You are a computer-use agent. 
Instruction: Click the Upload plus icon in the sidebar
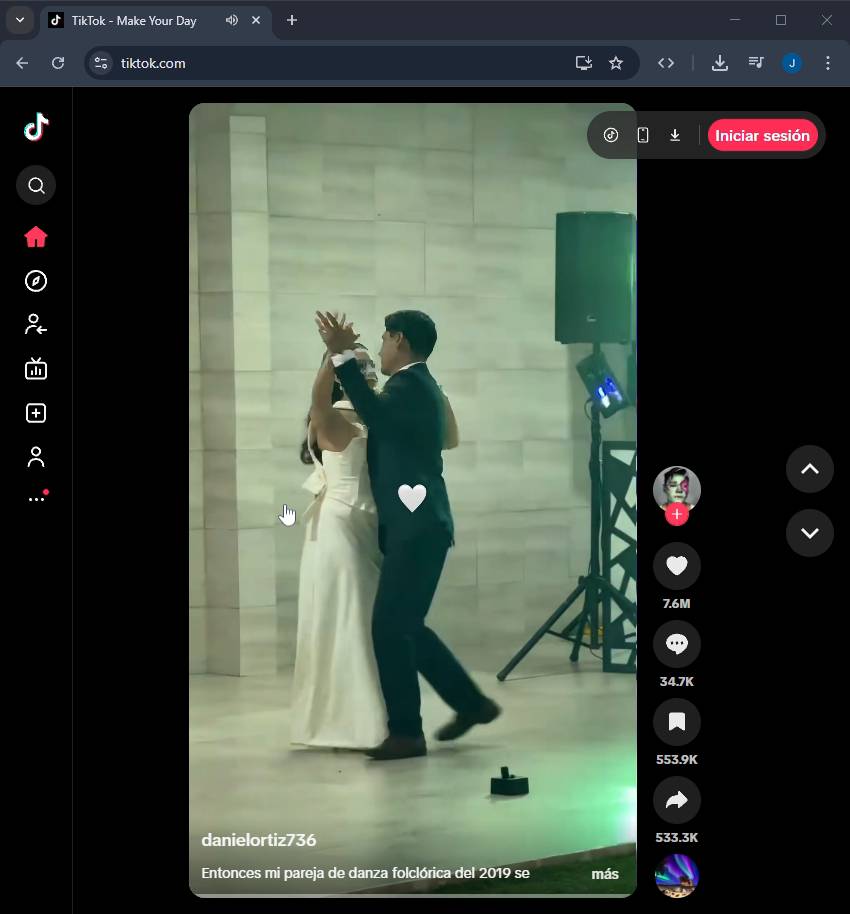click(36, 413)
